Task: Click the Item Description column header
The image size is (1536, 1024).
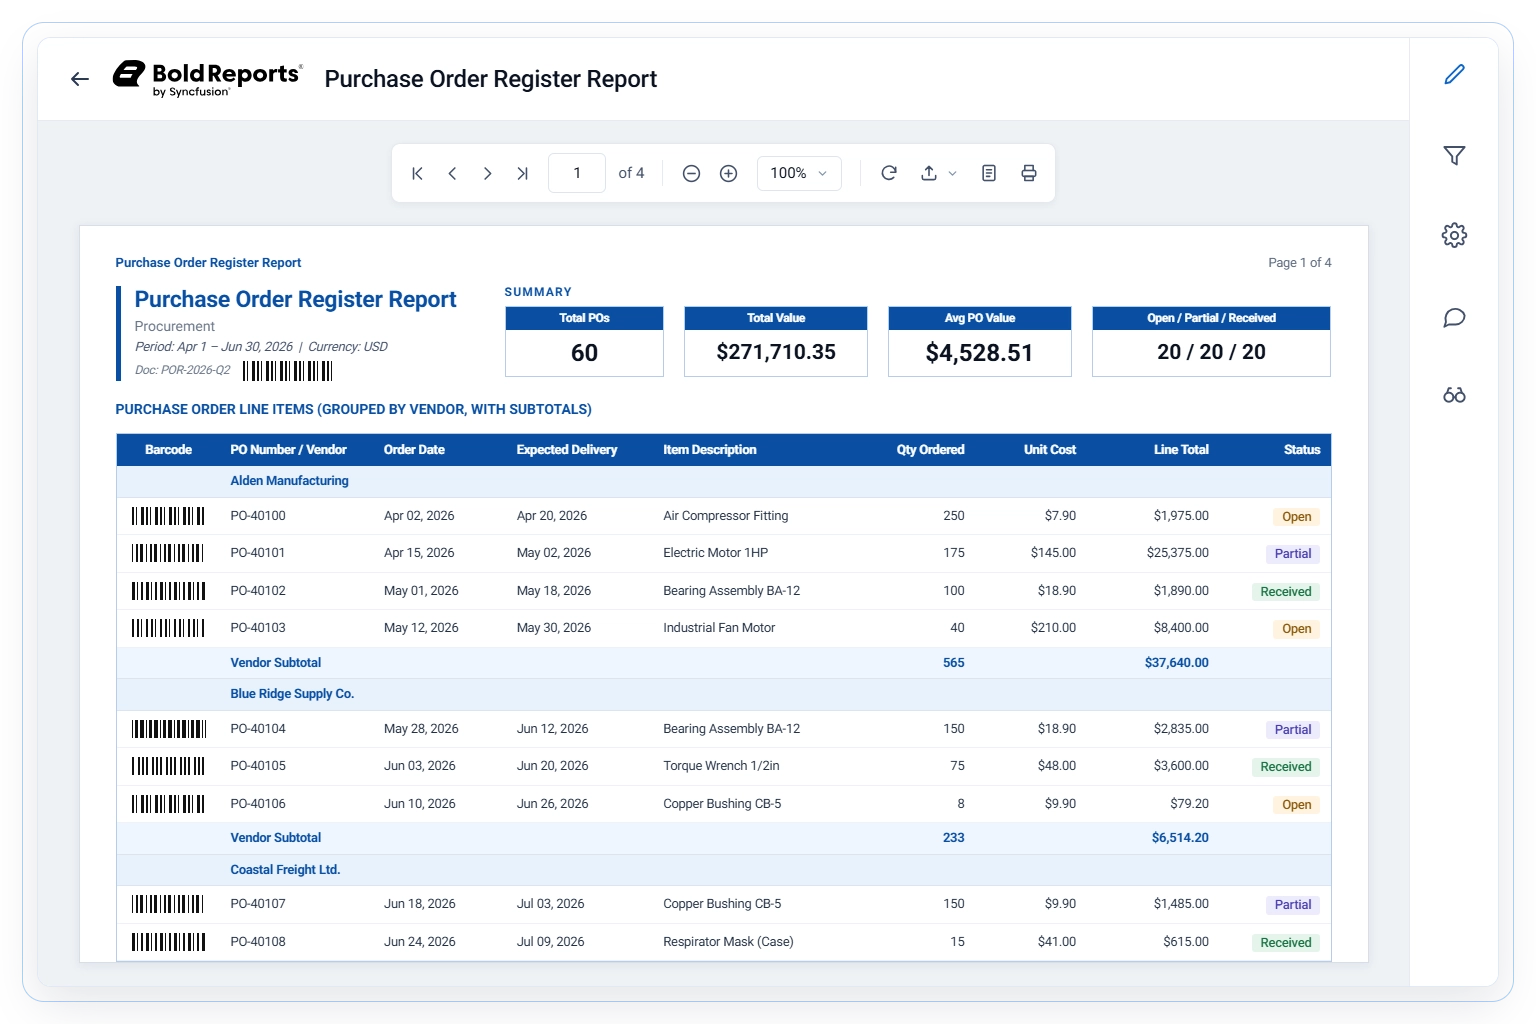Action: (x=709, y=450)
